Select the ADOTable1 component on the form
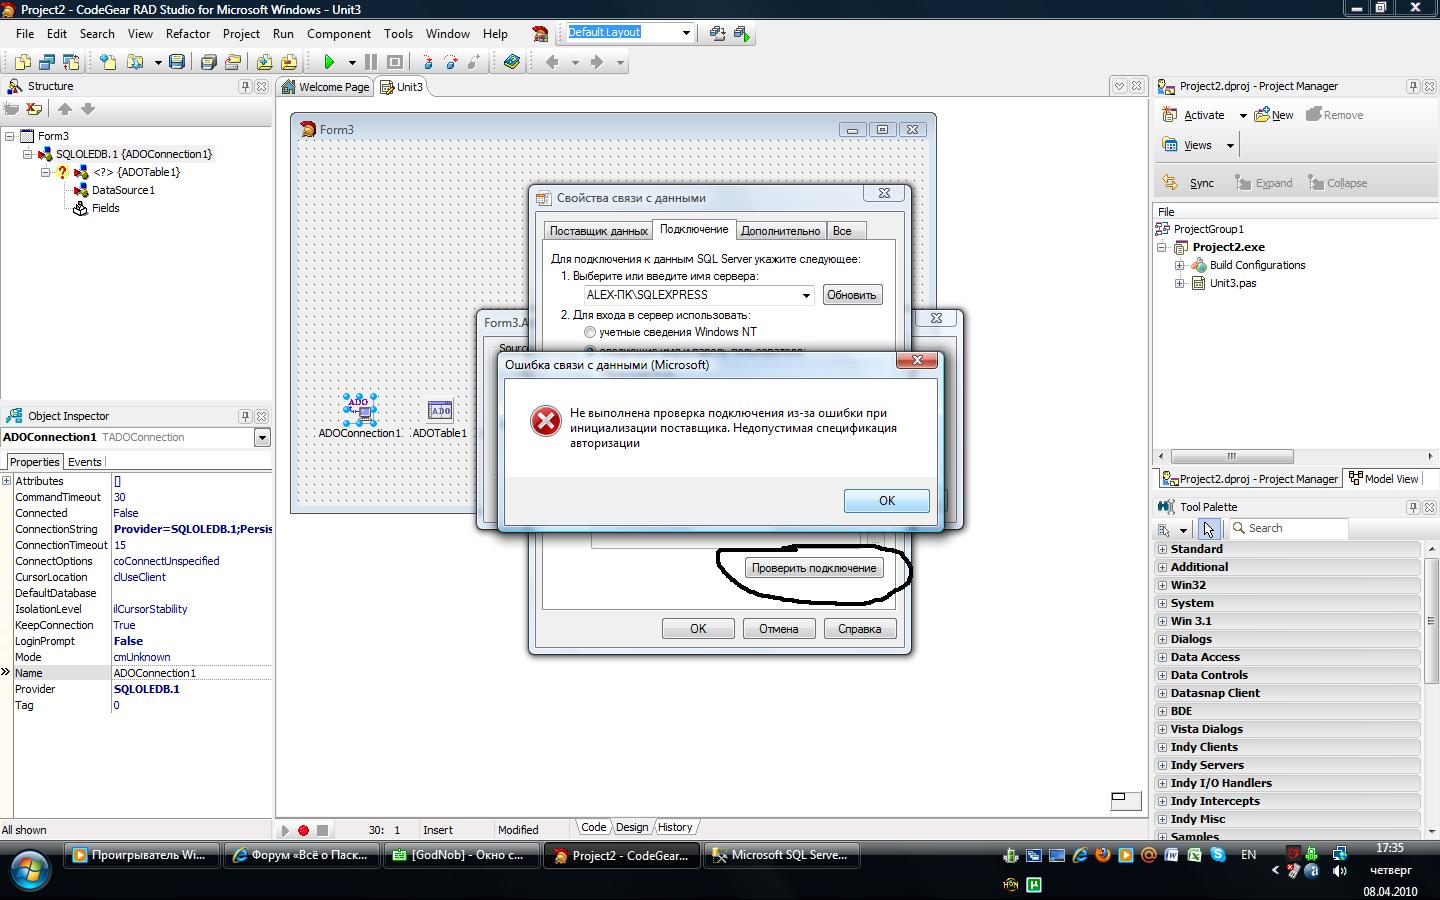 [439, 410]
